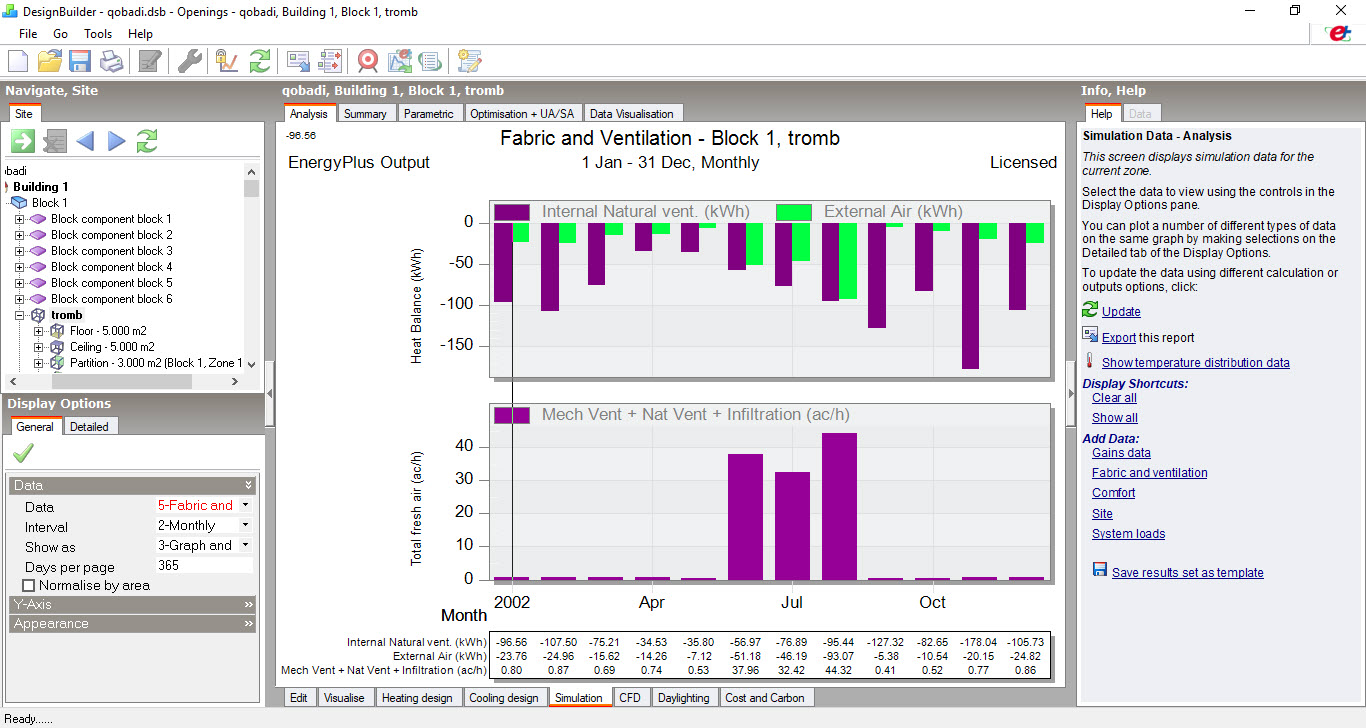The height and width of the screenshot is (728, 1366).
Task: Click the Clear all shortcut link
Action: [1114, 398]
